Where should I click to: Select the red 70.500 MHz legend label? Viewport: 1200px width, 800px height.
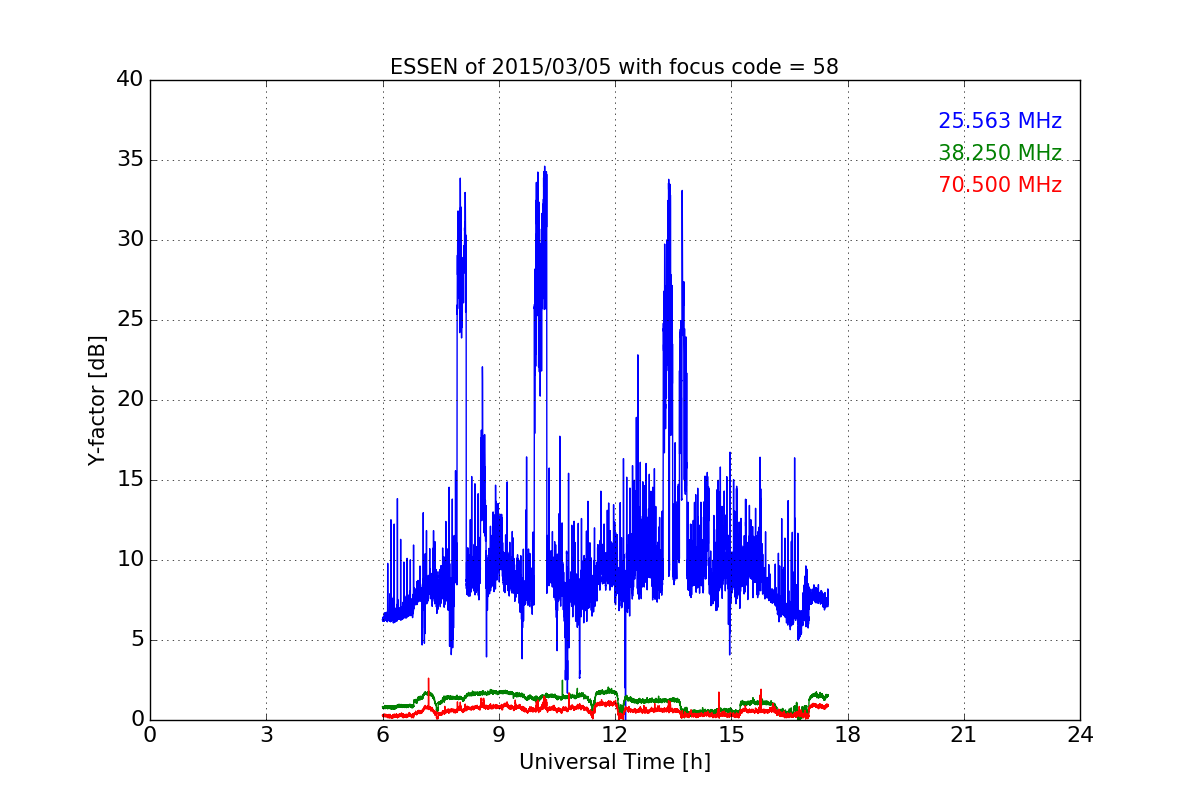[1000, 185]
